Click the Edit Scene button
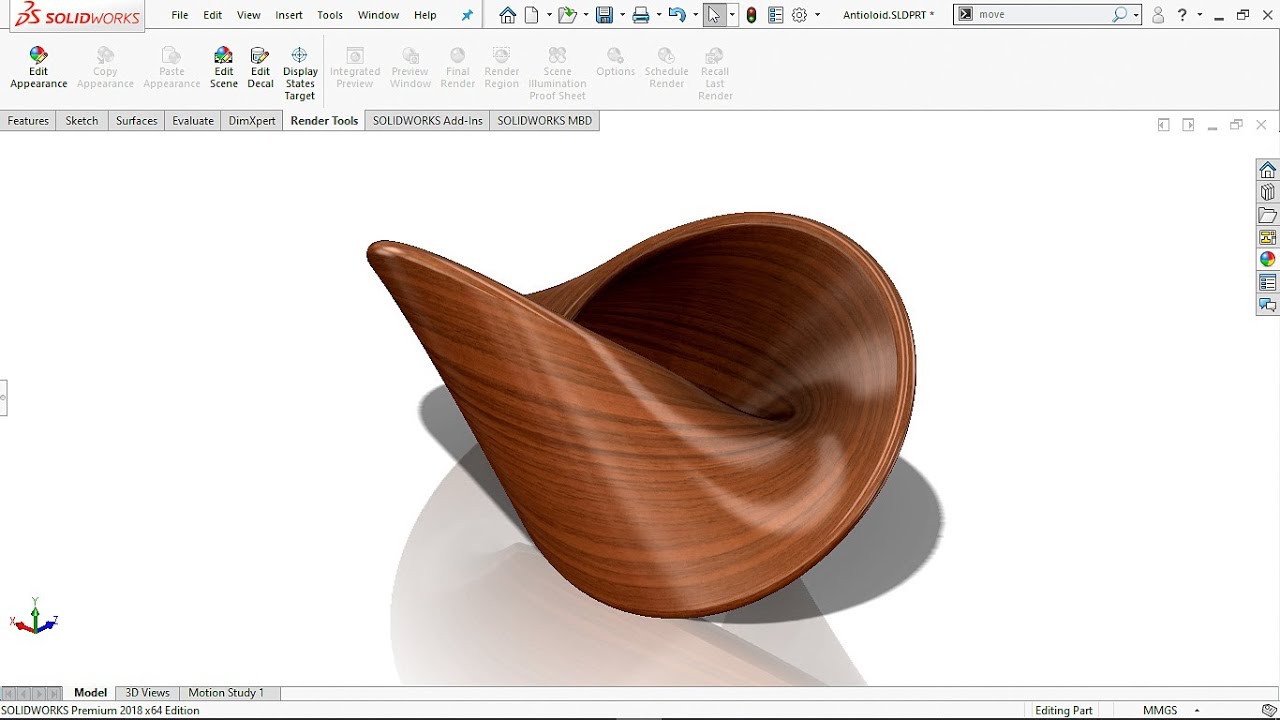 tap(224, 68)
